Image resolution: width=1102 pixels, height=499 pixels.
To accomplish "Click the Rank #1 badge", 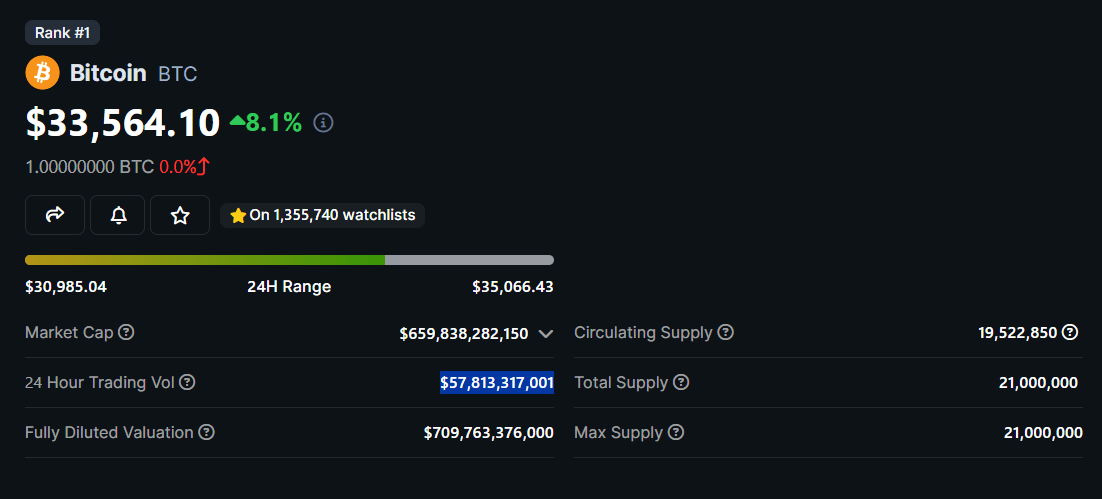I will coord(62,33).
